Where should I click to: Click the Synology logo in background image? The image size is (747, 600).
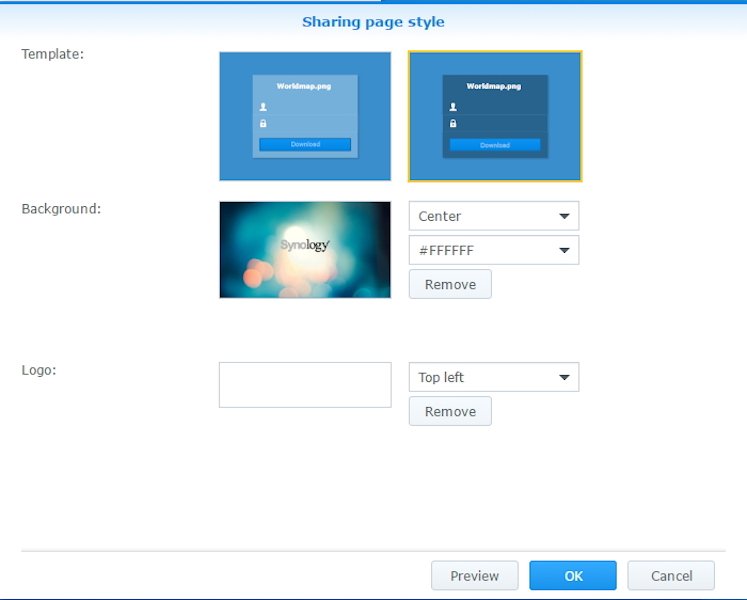tap(304, 244)
